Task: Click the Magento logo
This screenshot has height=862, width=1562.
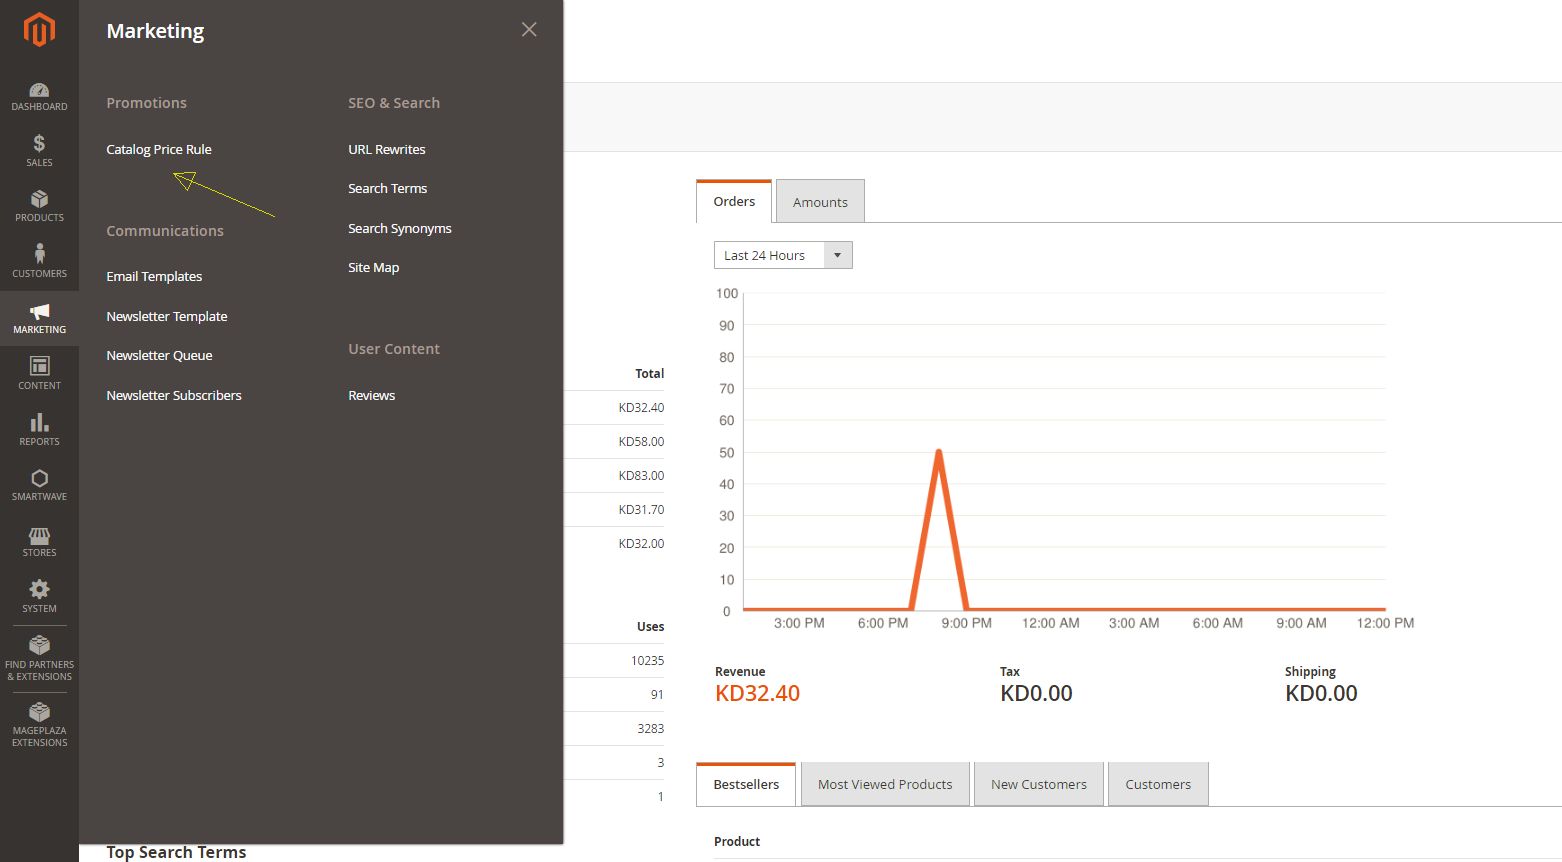Action: [39, 30]
